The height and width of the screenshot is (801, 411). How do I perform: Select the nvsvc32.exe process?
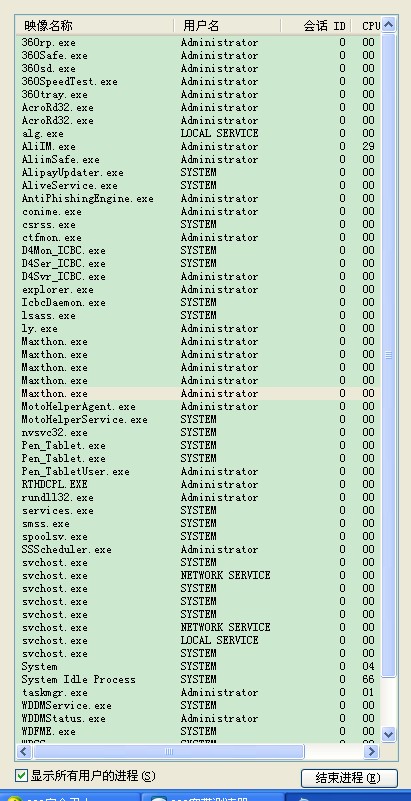[199, 433]
